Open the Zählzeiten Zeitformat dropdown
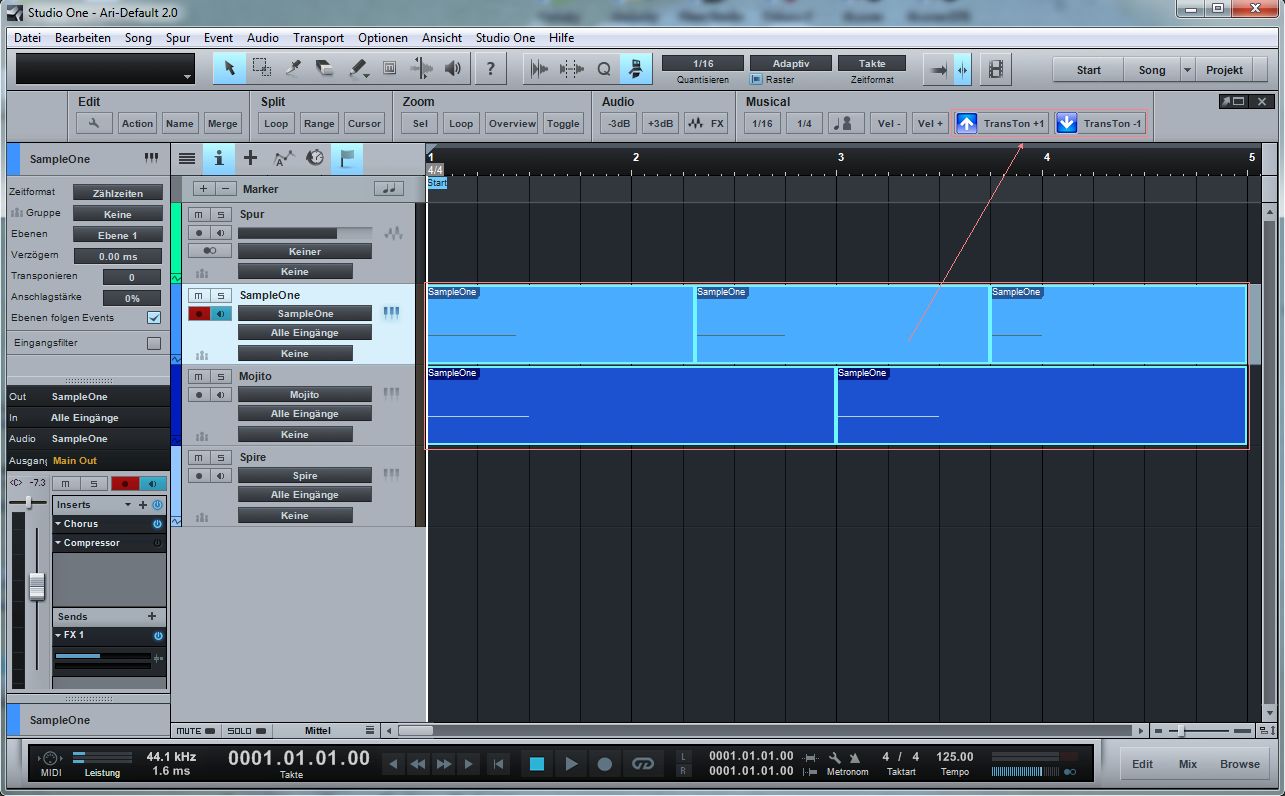Viewport: 1285px width, 796px height. pos(117,193)
